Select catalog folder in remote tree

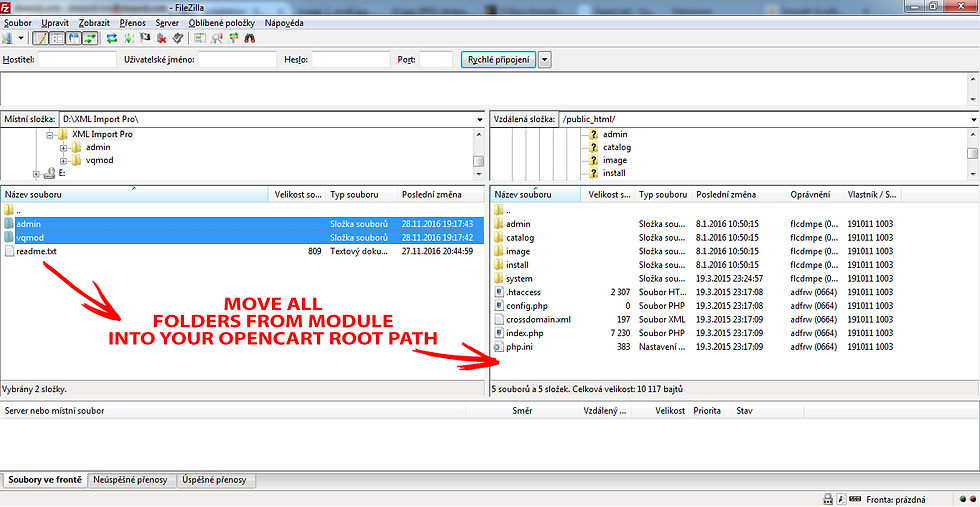pos(617,148)
